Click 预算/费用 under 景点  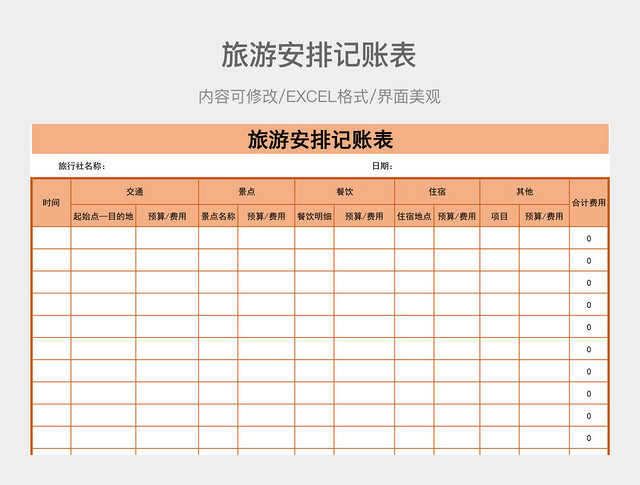point(266,216)
